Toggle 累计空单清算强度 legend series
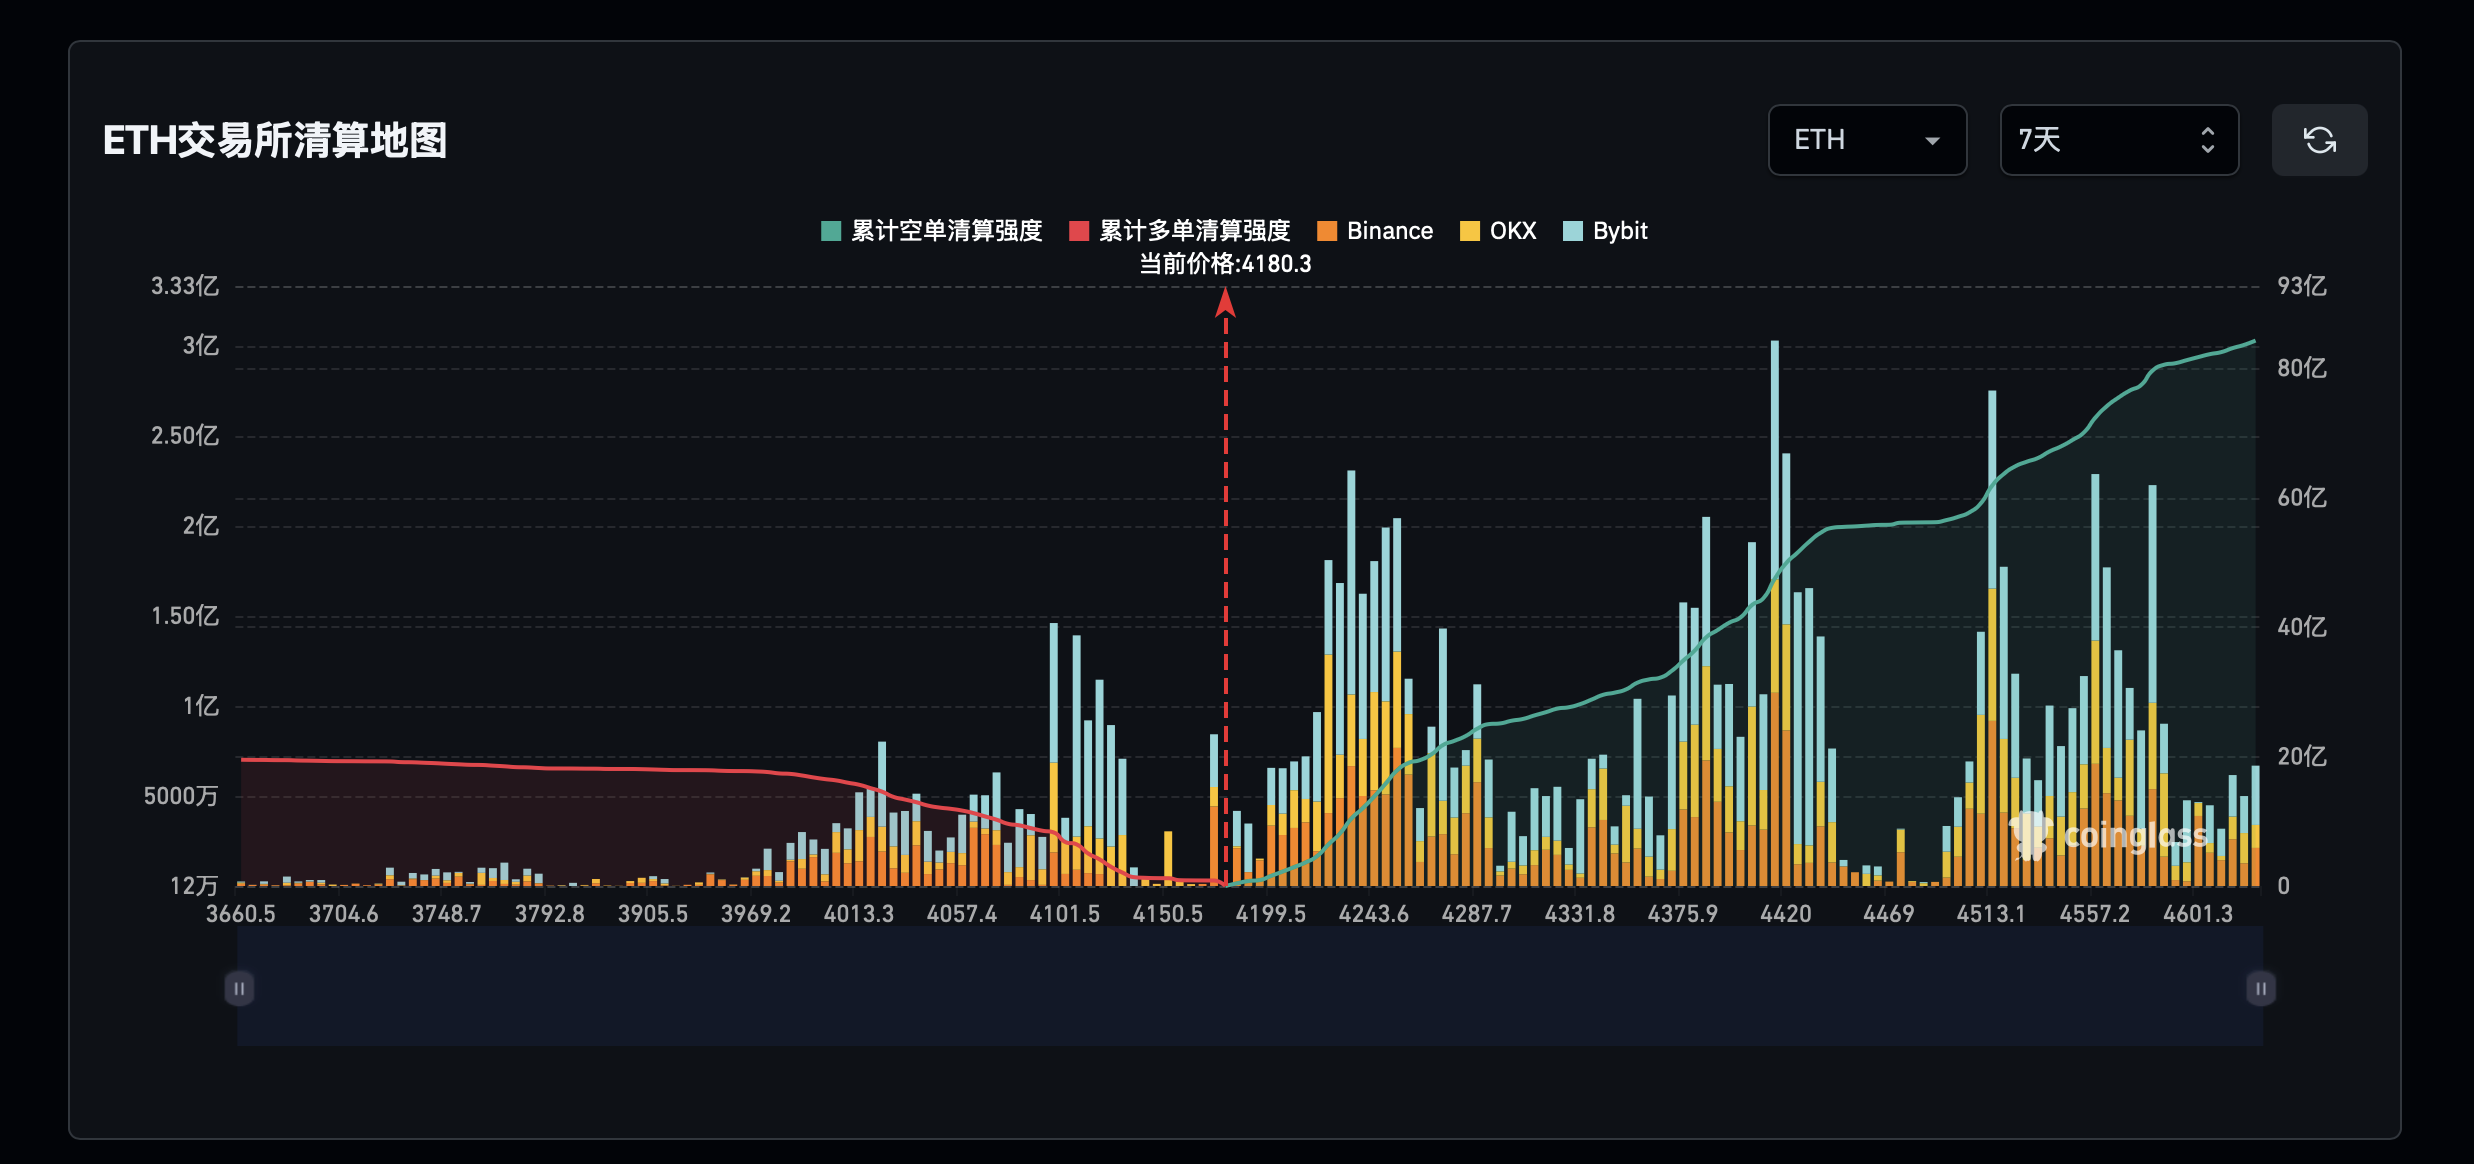The width and height of the screenshot is (2474, 1164). click(x=931, y=231)
